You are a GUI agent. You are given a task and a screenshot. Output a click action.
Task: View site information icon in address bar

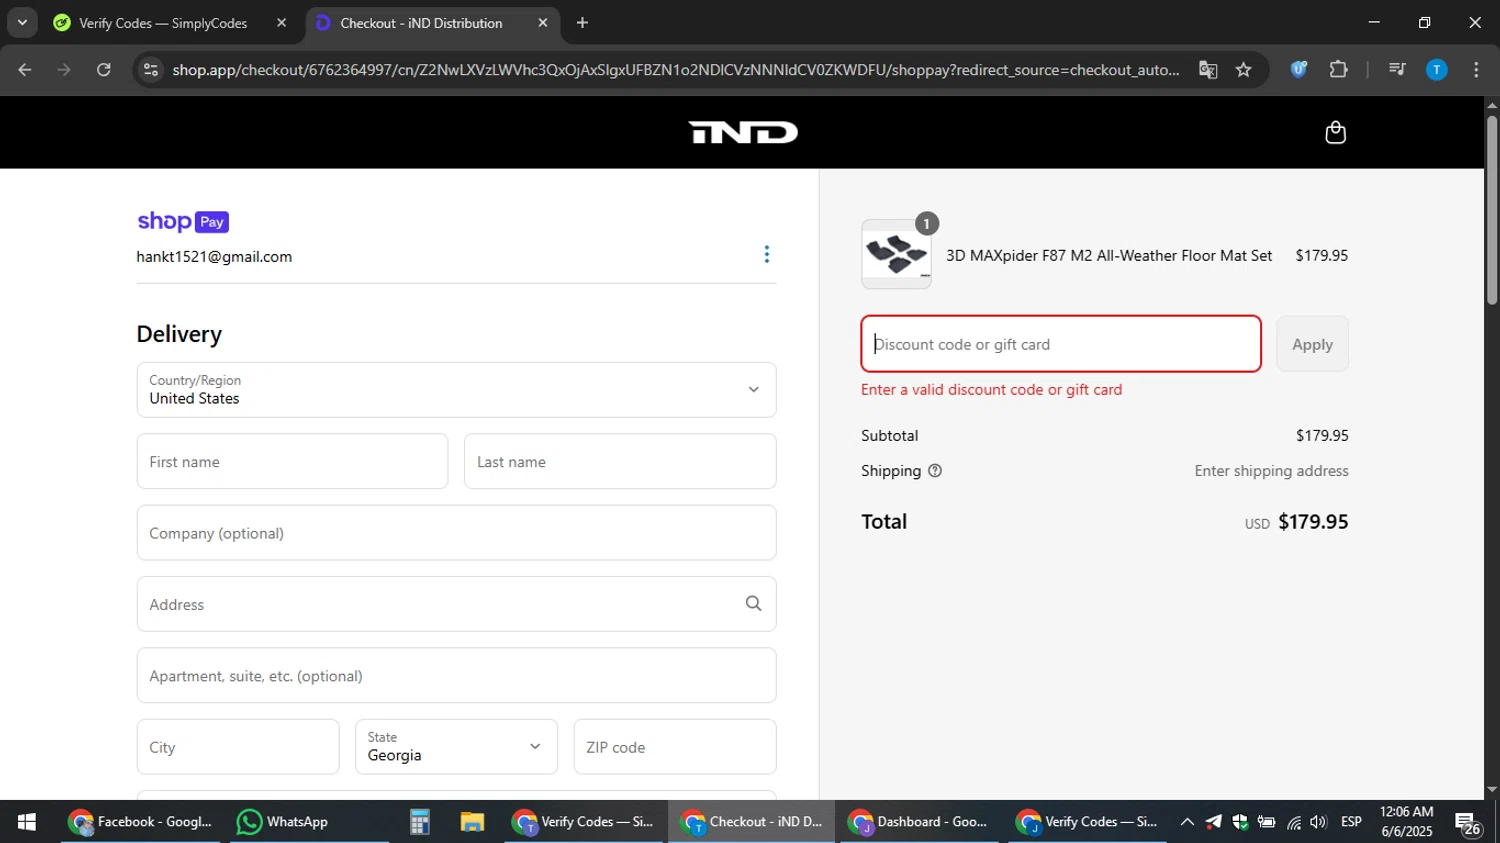coord(151,69)
